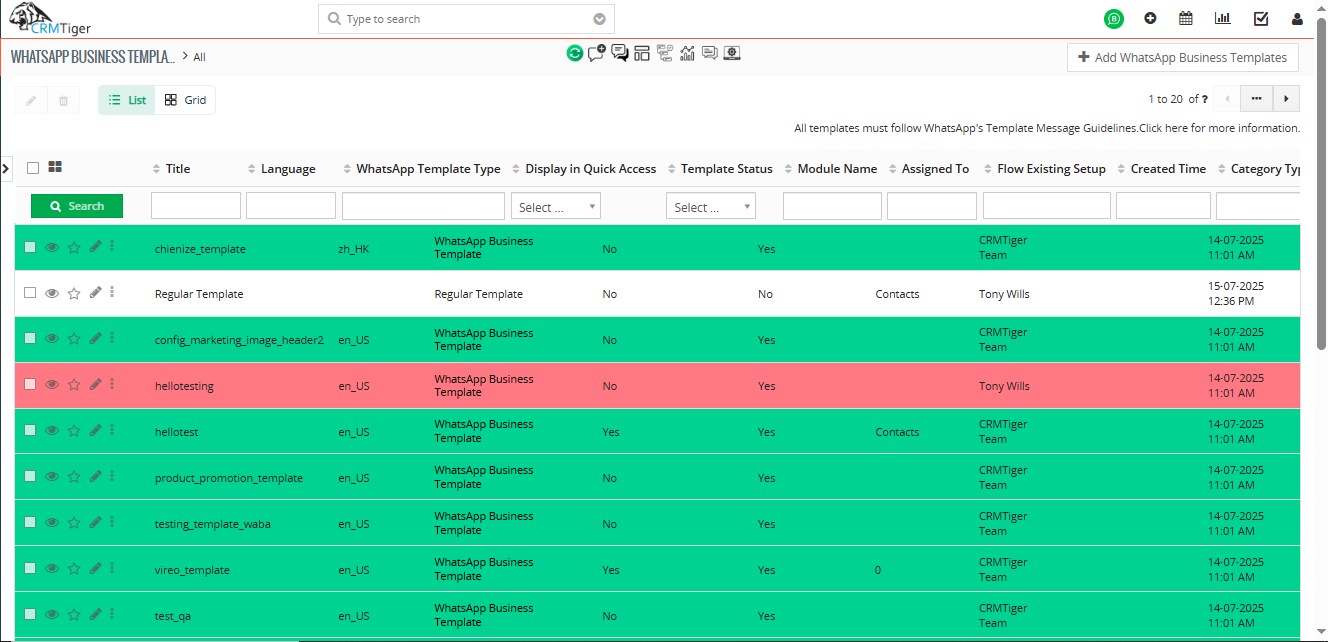Open the analytics line chart icon
Viewport: 1328px width, 642px height.
pos(687,53)
